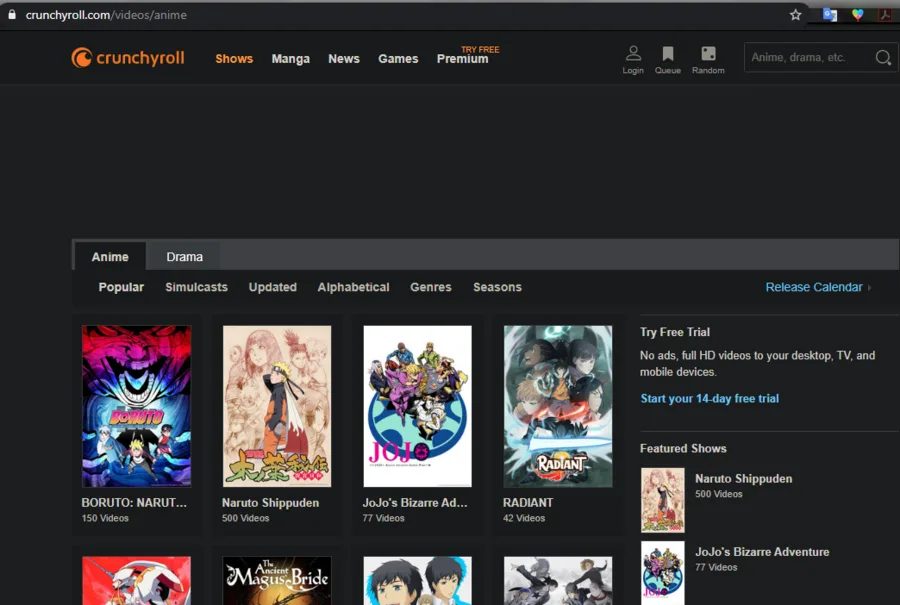Show the Simulcasts list

(196, 287)
